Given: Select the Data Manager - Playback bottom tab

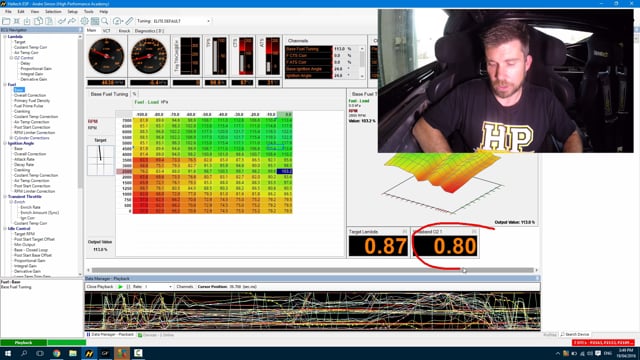Looking at the screenshot, I should click(110, 335).
